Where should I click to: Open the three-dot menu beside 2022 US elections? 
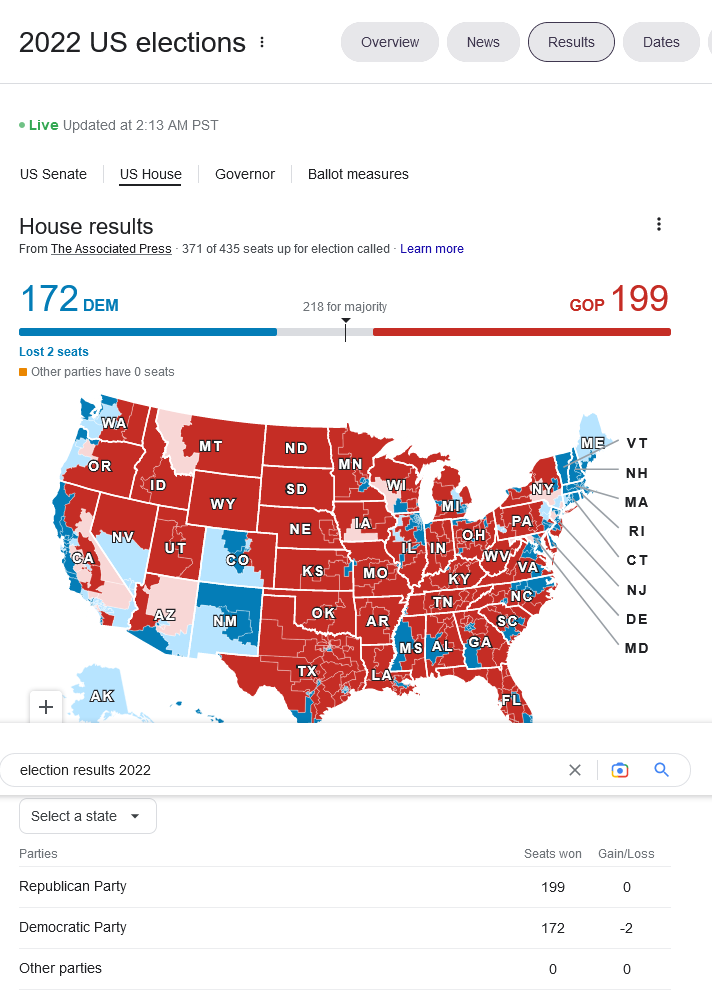click(262, 42)
